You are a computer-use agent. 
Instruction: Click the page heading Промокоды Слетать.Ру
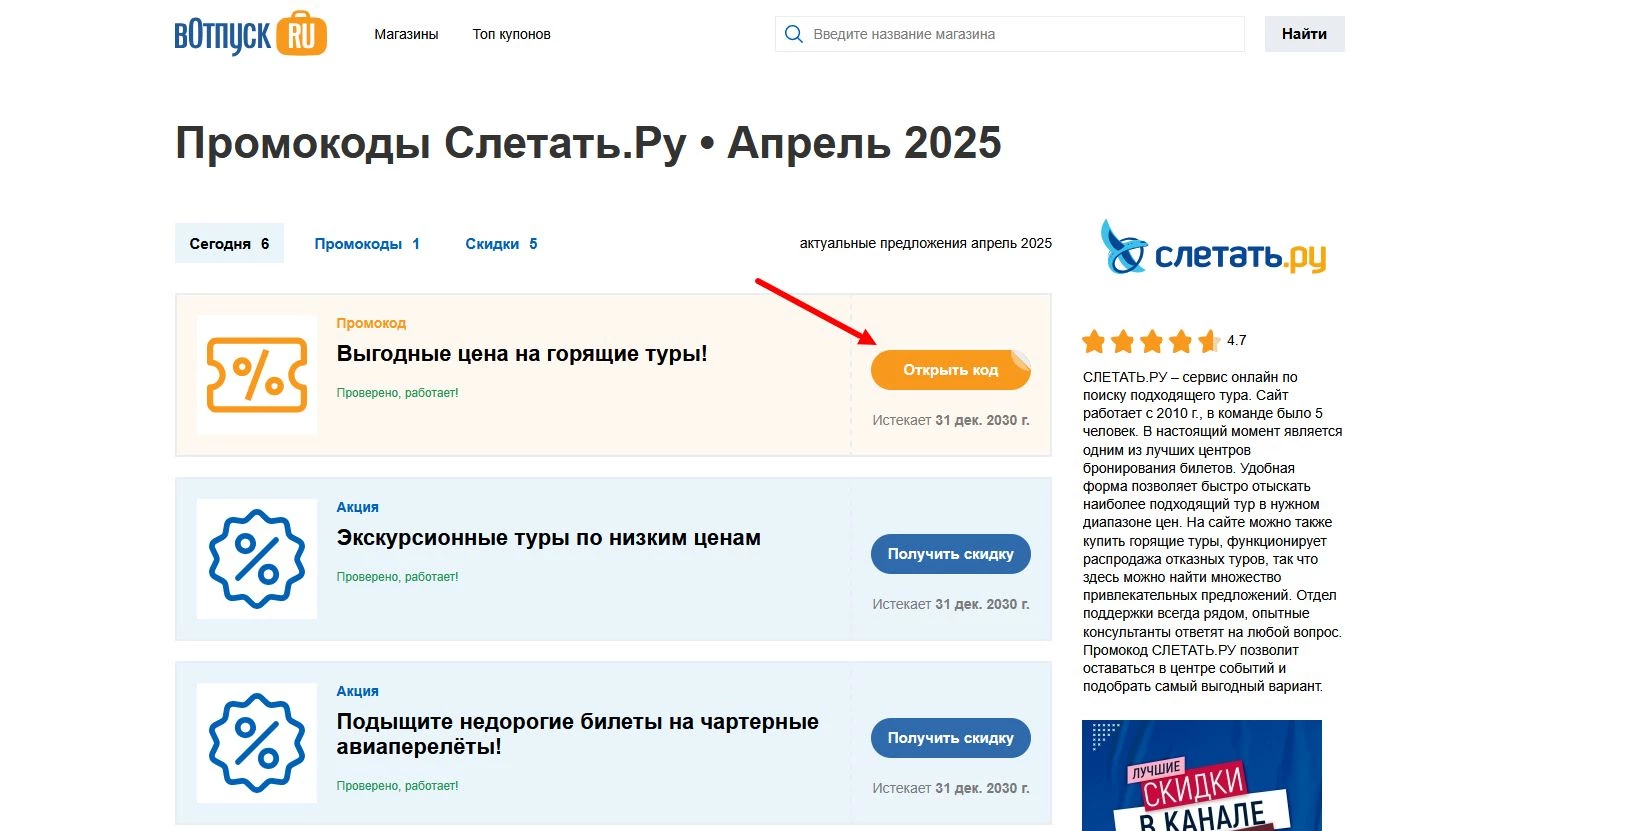click(588, 143)
